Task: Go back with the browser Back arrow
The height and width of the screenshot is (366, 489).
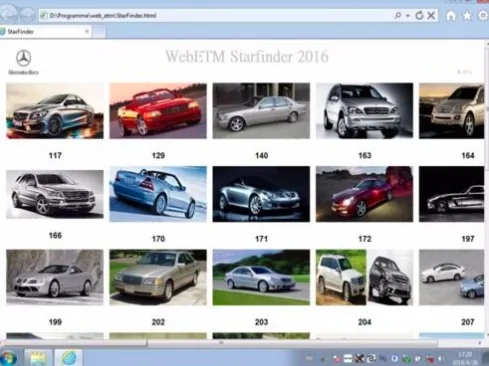Action: (8, 14)
